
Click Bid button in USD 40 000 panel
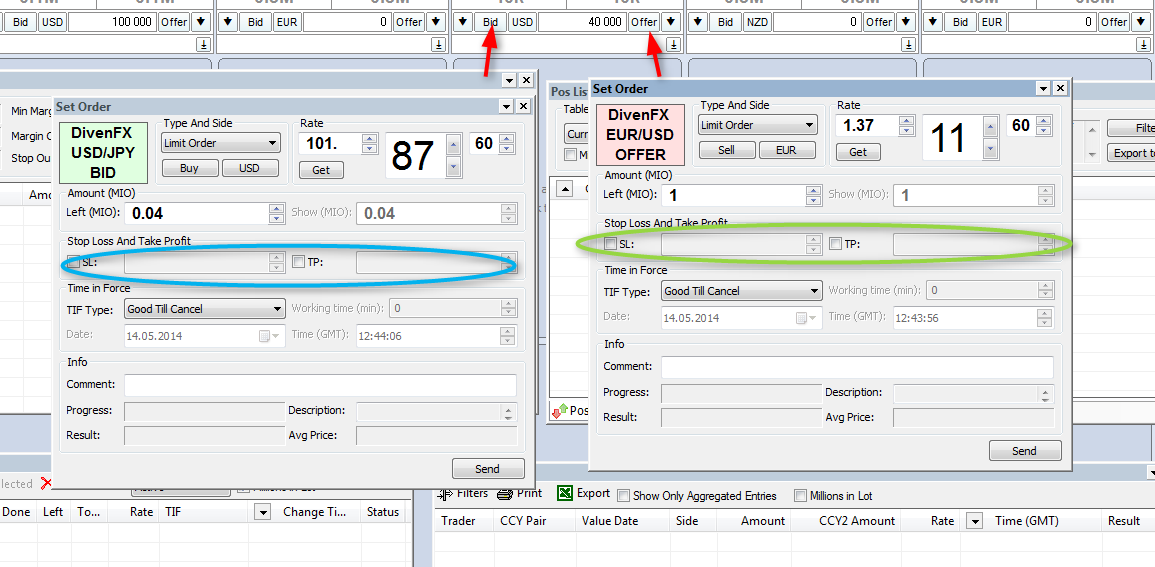coord(491,22)
